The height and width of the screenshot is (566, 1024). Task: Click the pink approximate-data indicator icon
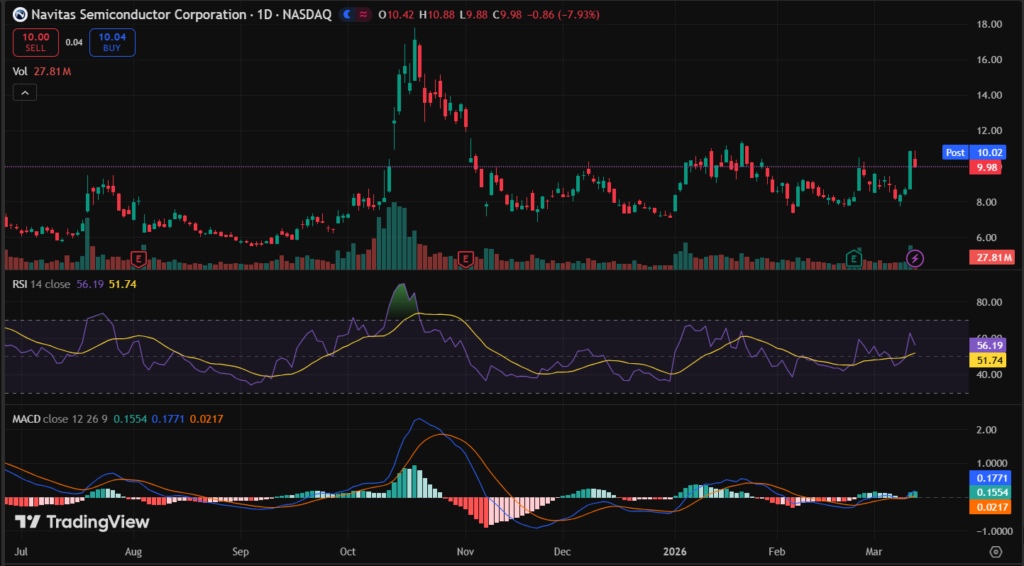(362, 15)
